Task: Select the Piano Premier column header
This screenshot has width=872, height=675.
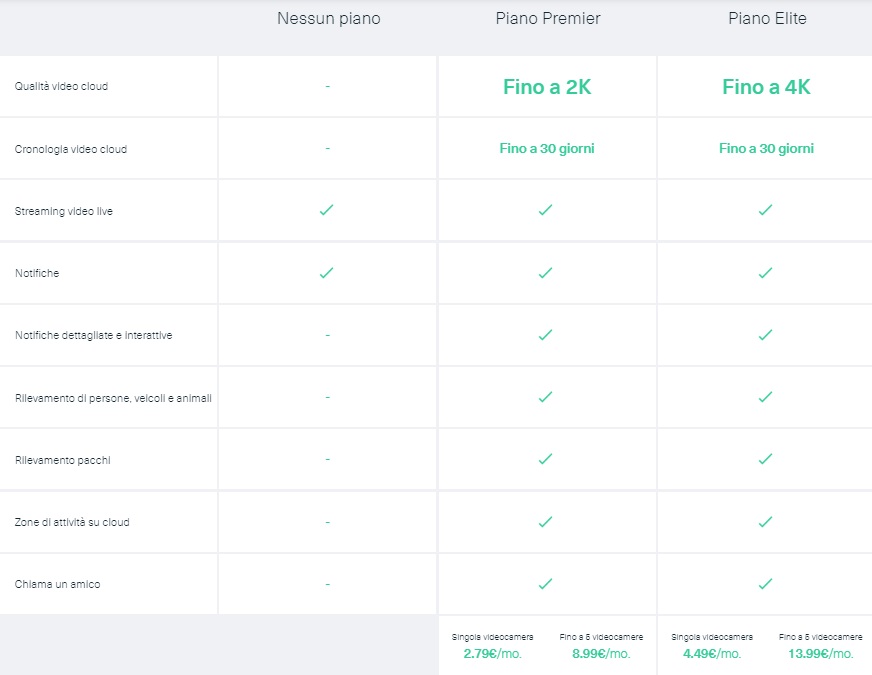Action: click(548, 18)
